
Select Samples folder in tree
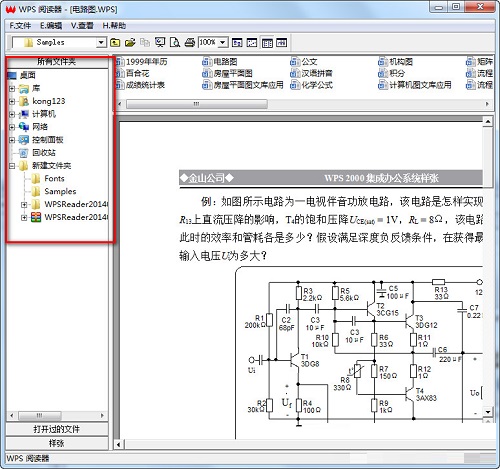click(60, 191)
